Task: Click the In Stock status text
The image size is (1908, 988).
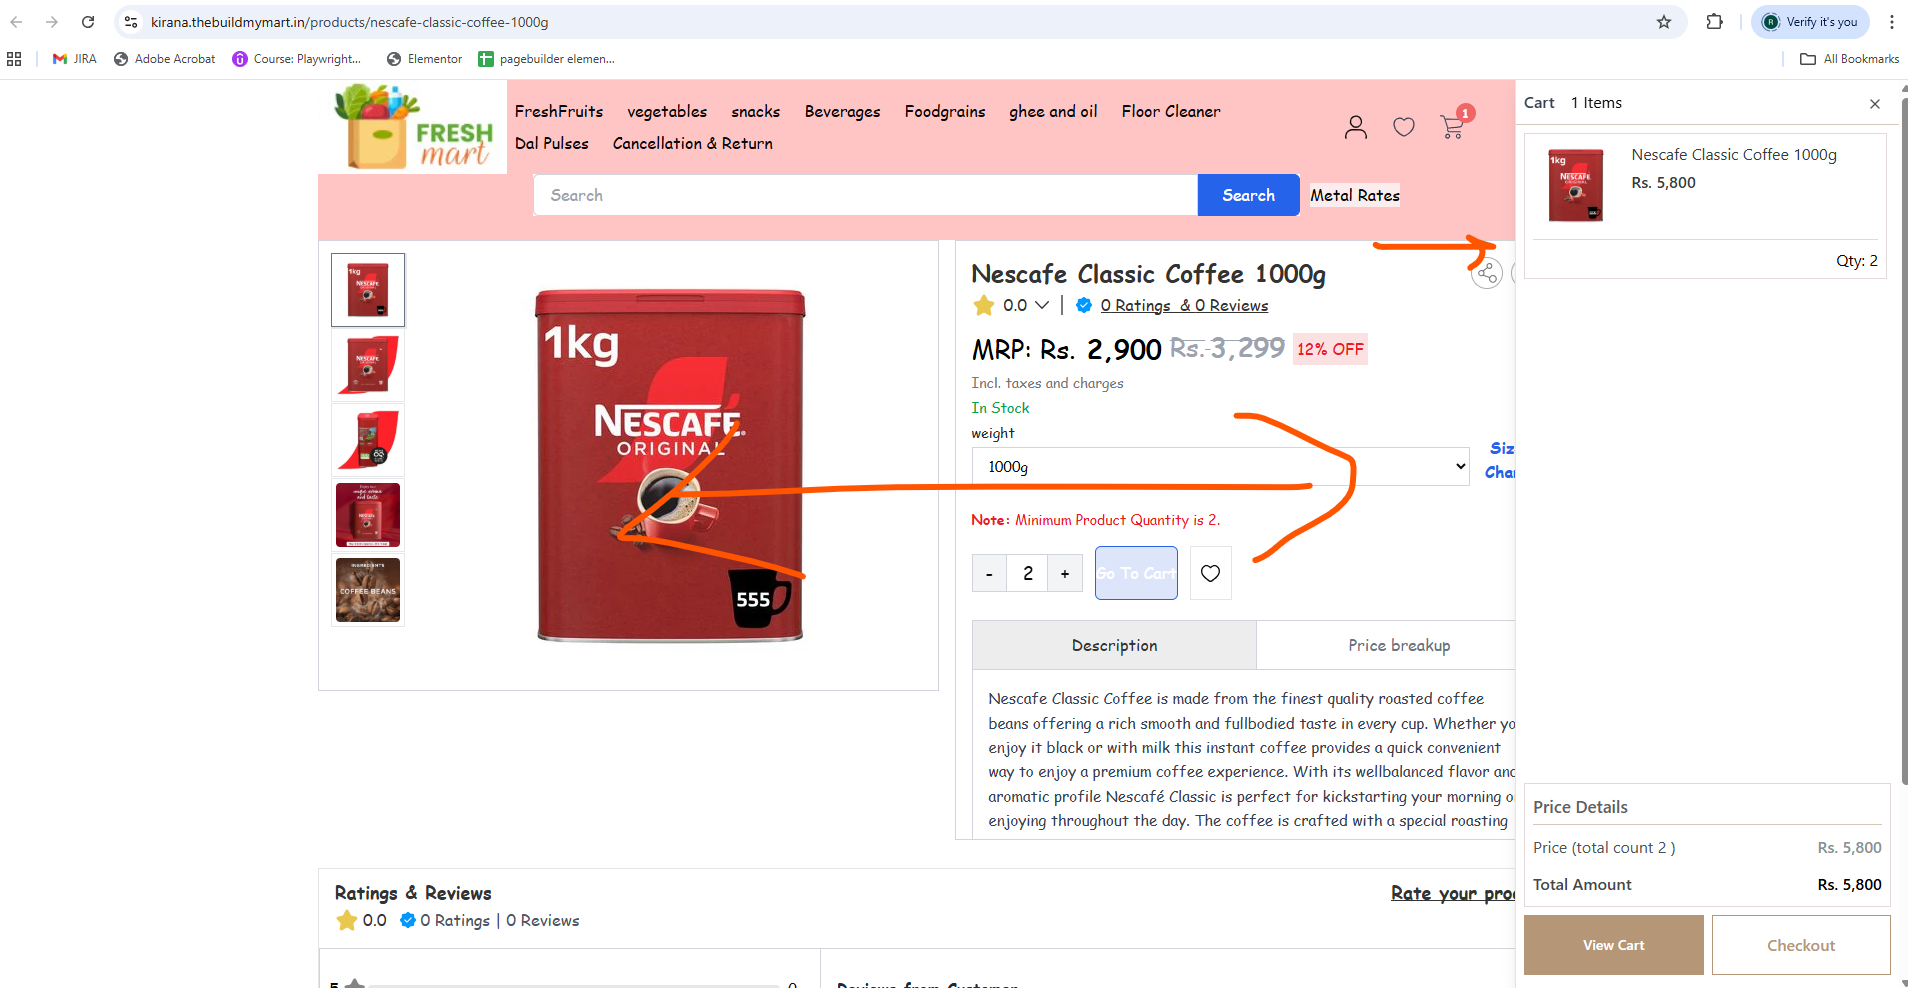Action: [x=1000, y=408]
